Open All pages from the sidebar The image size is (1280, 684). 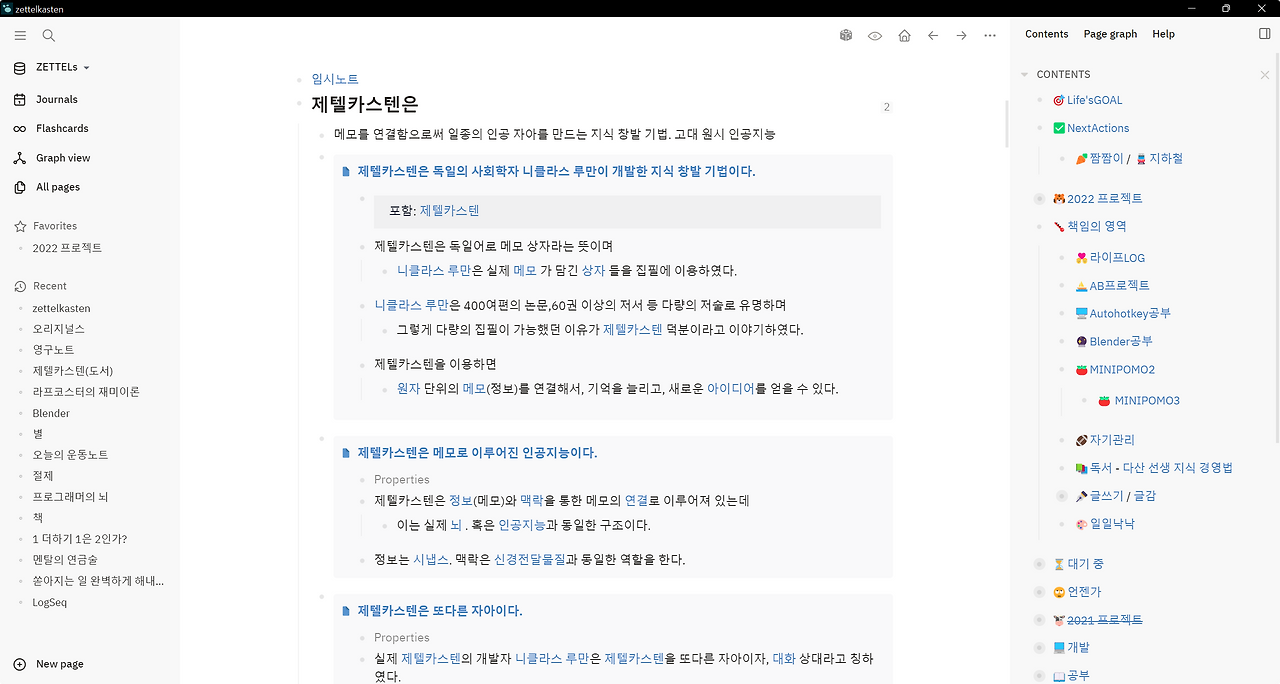click(x=58, y=187)
